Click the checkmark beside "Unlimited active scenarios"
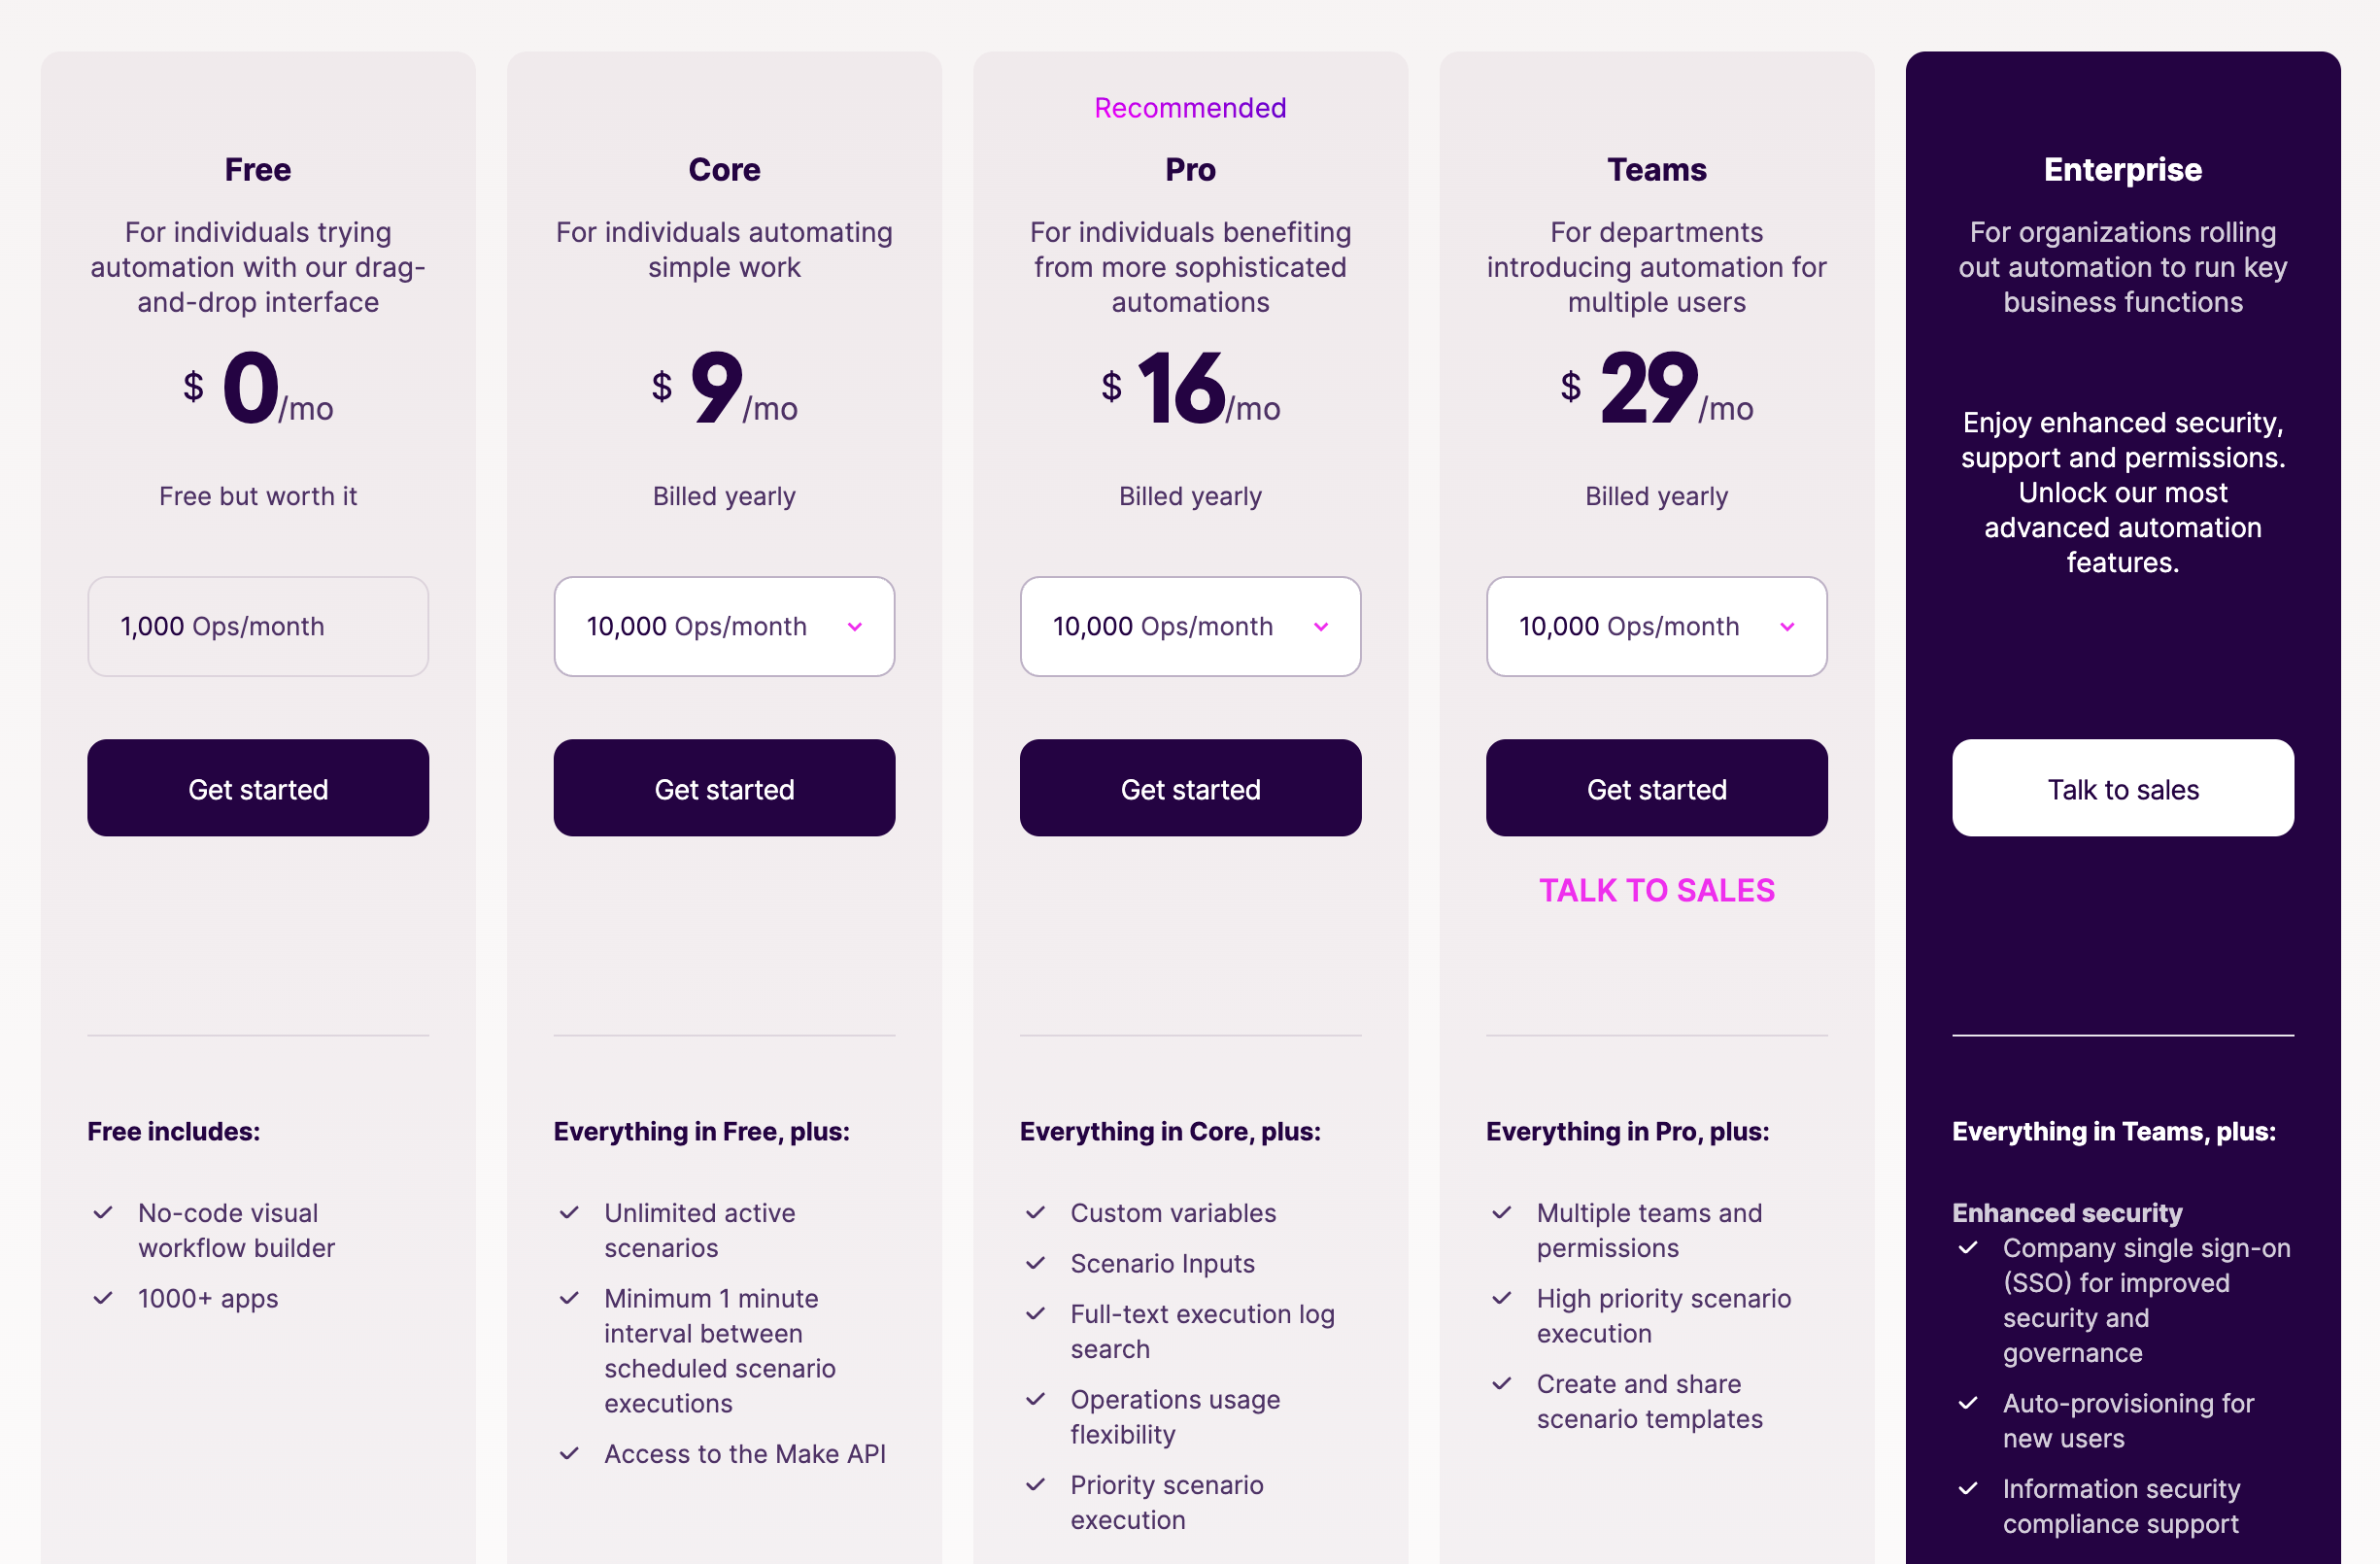Viewport: 2380px width, 1564px height. click(570, 1213)
